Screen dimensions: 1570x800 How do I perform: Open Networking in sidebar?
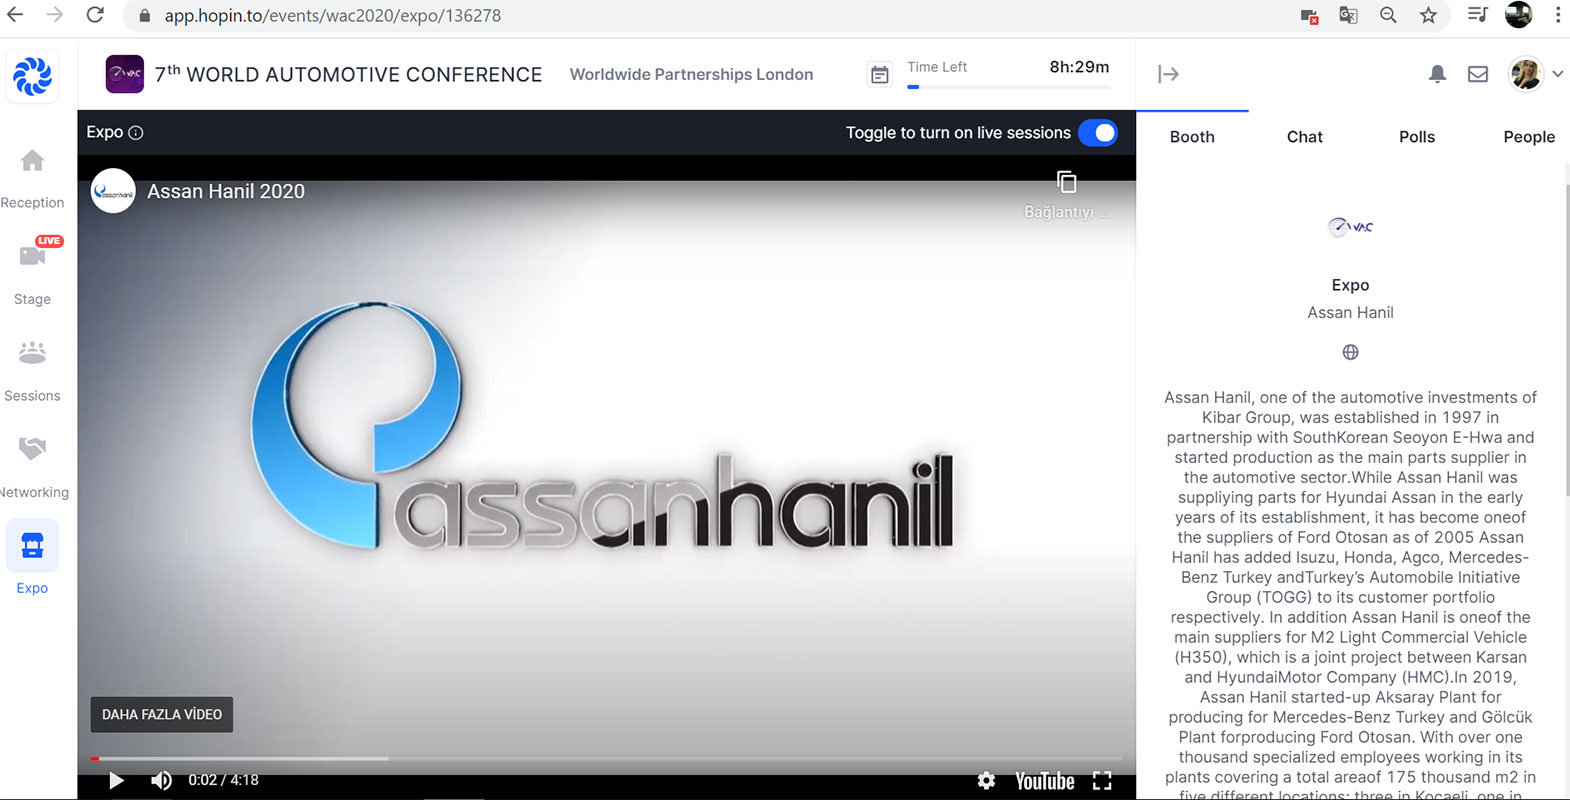coord(34,468)
